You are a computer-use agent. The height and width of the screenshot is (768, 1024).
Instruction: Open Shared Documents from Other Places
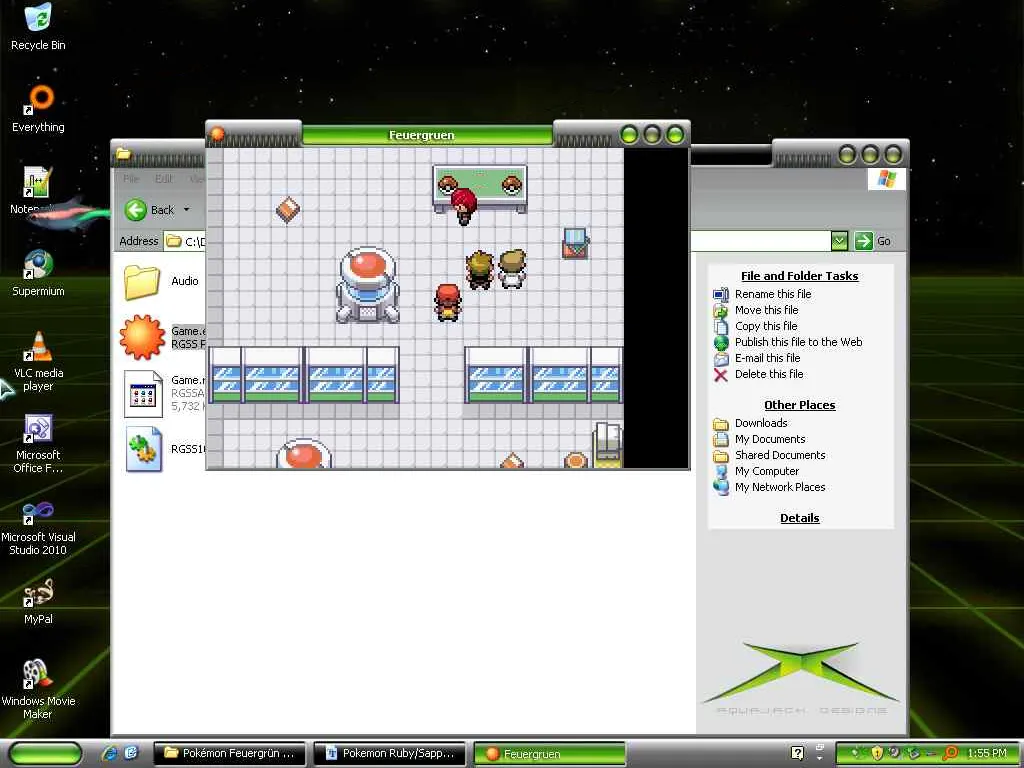[x=780, y=455]
